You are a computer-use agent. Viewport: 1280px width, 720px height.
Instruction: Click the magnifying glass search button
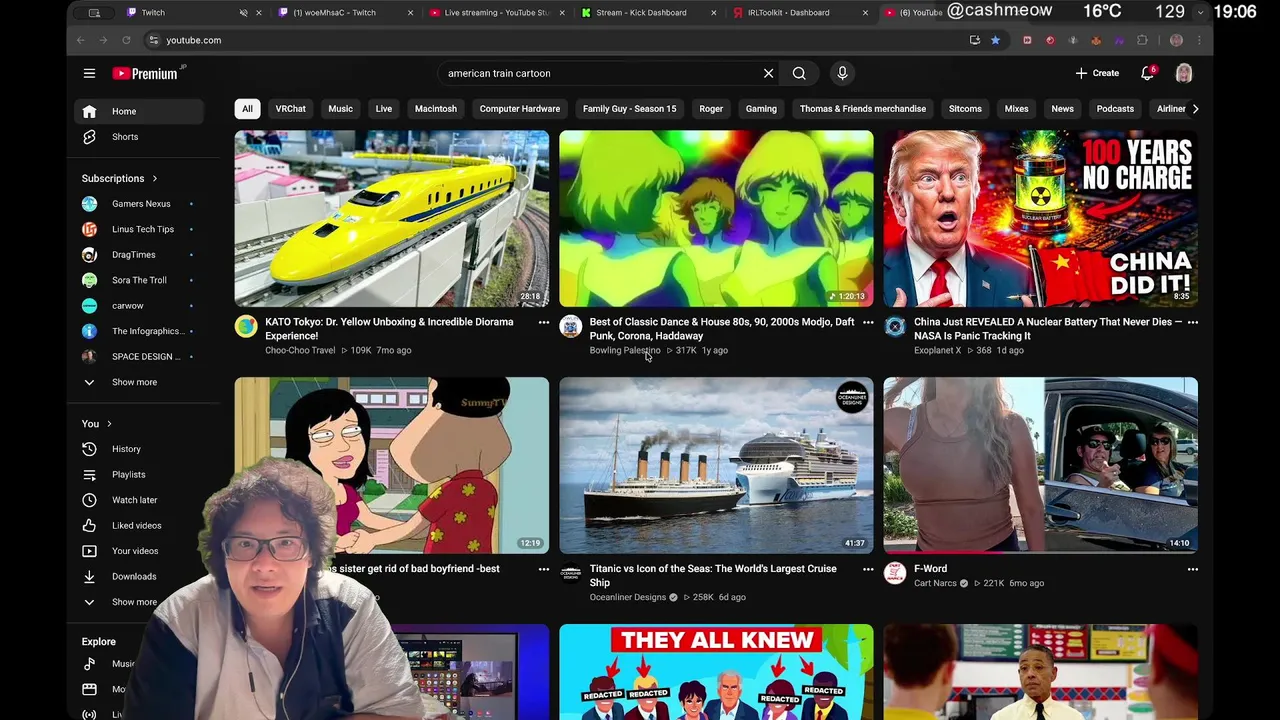pyautogui.click(x=799, y=73)
